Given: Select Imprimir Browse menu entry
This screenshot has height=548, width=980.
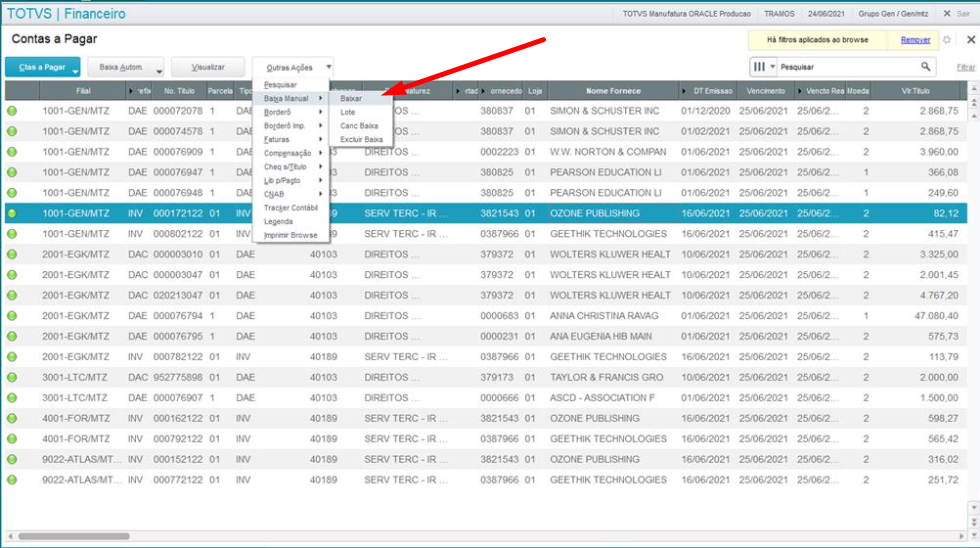Looking at the screenshot, I should [x=291, y=236].
